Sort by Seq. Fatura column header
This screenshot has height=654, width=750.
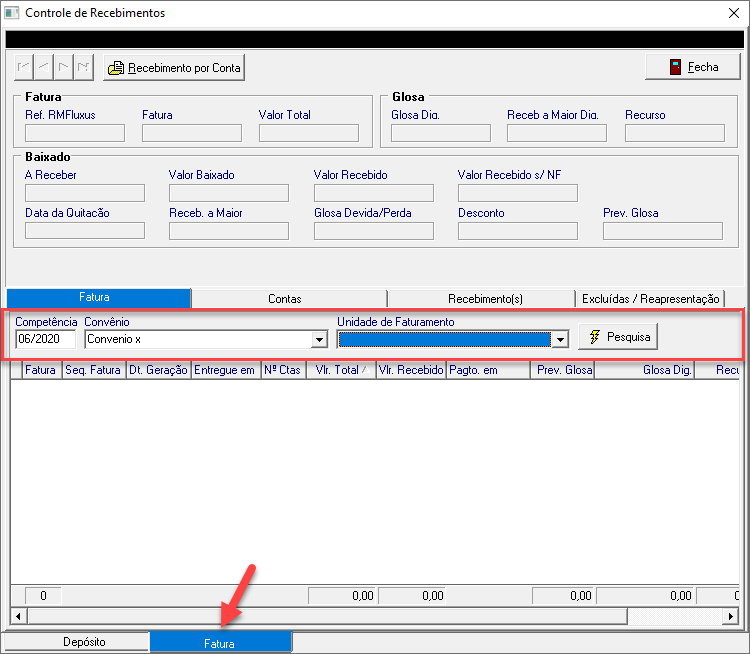pyautogui.click(x=94, y=370)
